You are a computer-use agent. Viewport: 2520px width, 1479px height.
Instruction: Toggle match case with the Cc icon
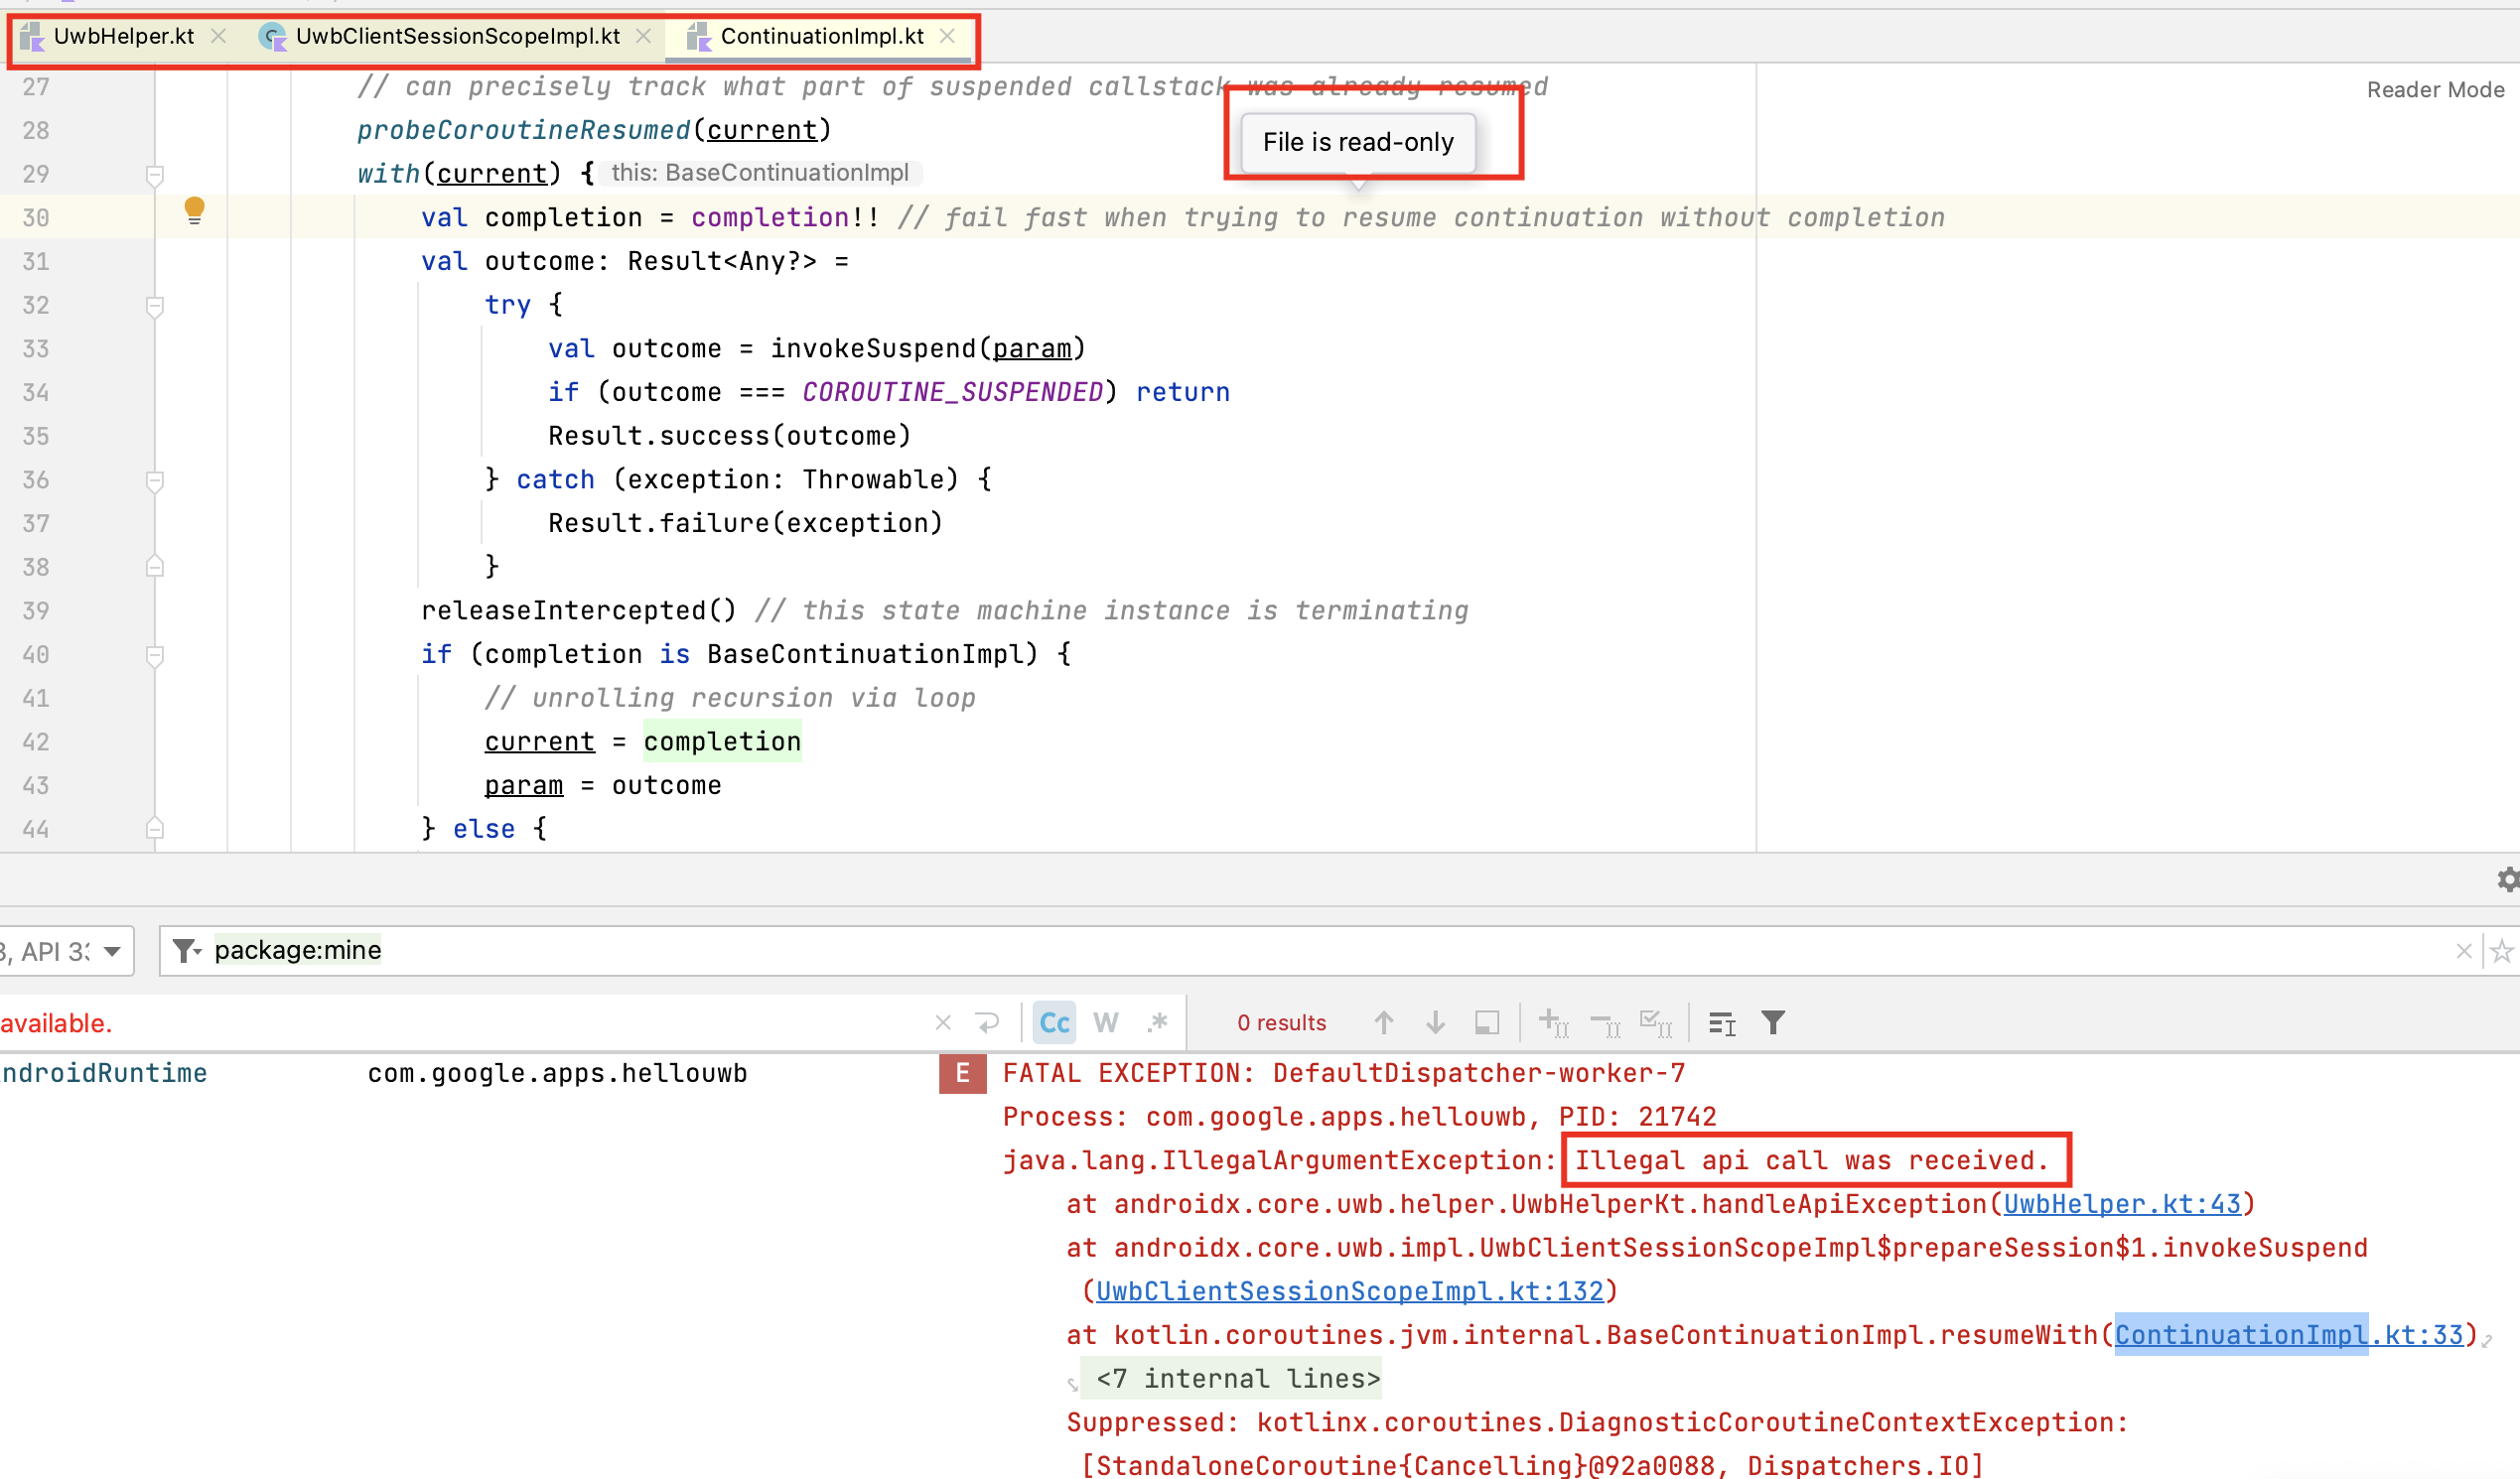tap(1053, 1022)
